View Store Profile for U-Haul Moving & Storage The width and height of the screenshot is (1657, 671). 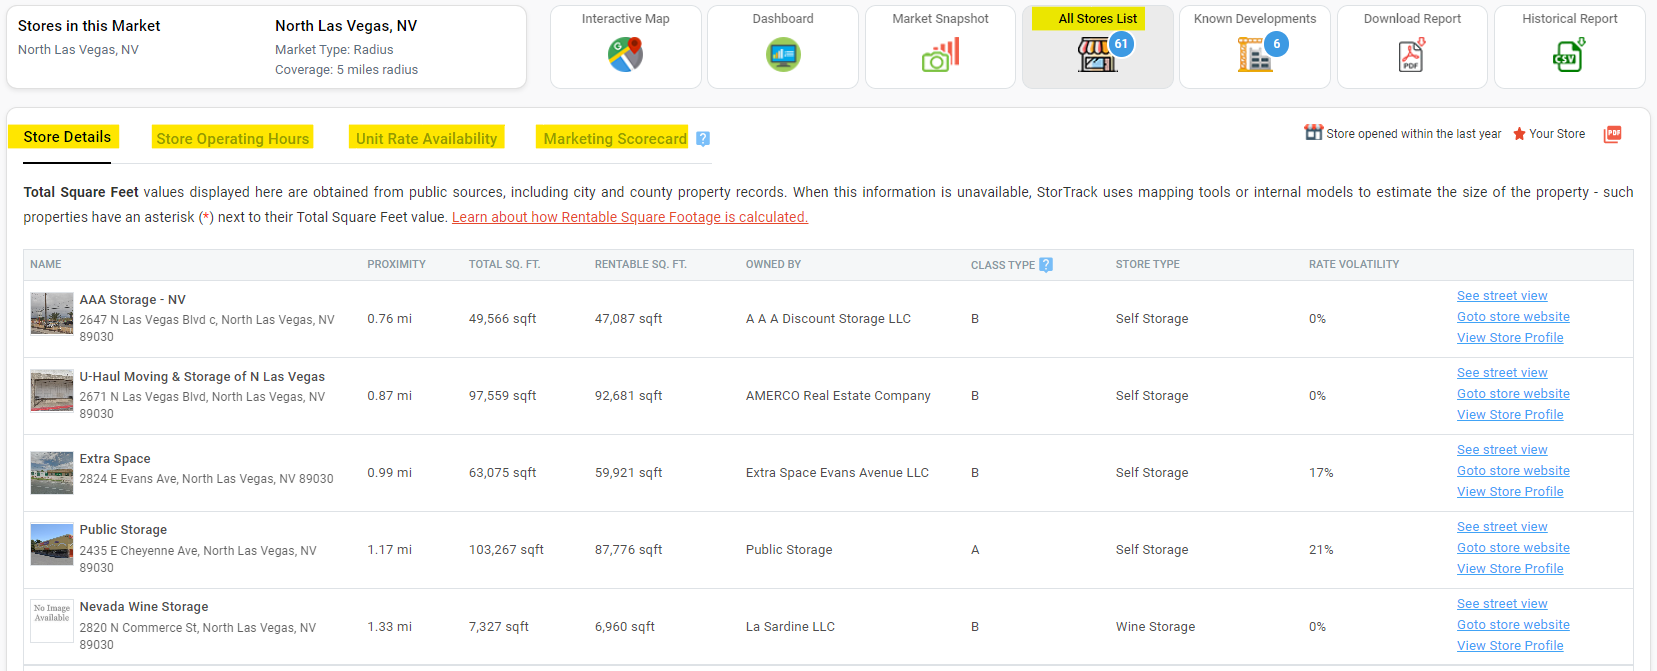1510,415
